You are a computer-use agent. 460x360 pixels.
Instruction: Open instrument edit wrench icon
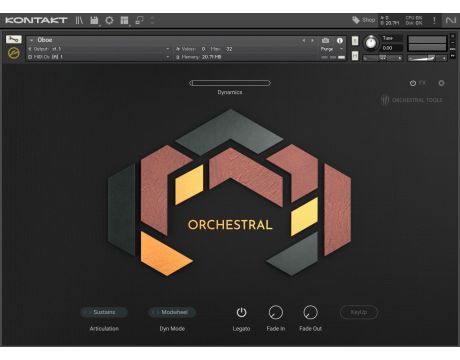coord(14,39)
